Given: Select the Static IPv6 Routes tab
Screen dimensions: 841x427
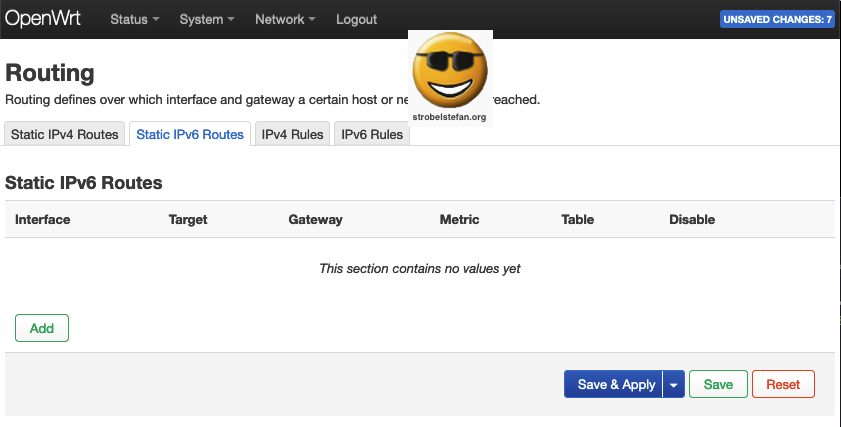Looking at the screenshot, I should tap(190, 135).
